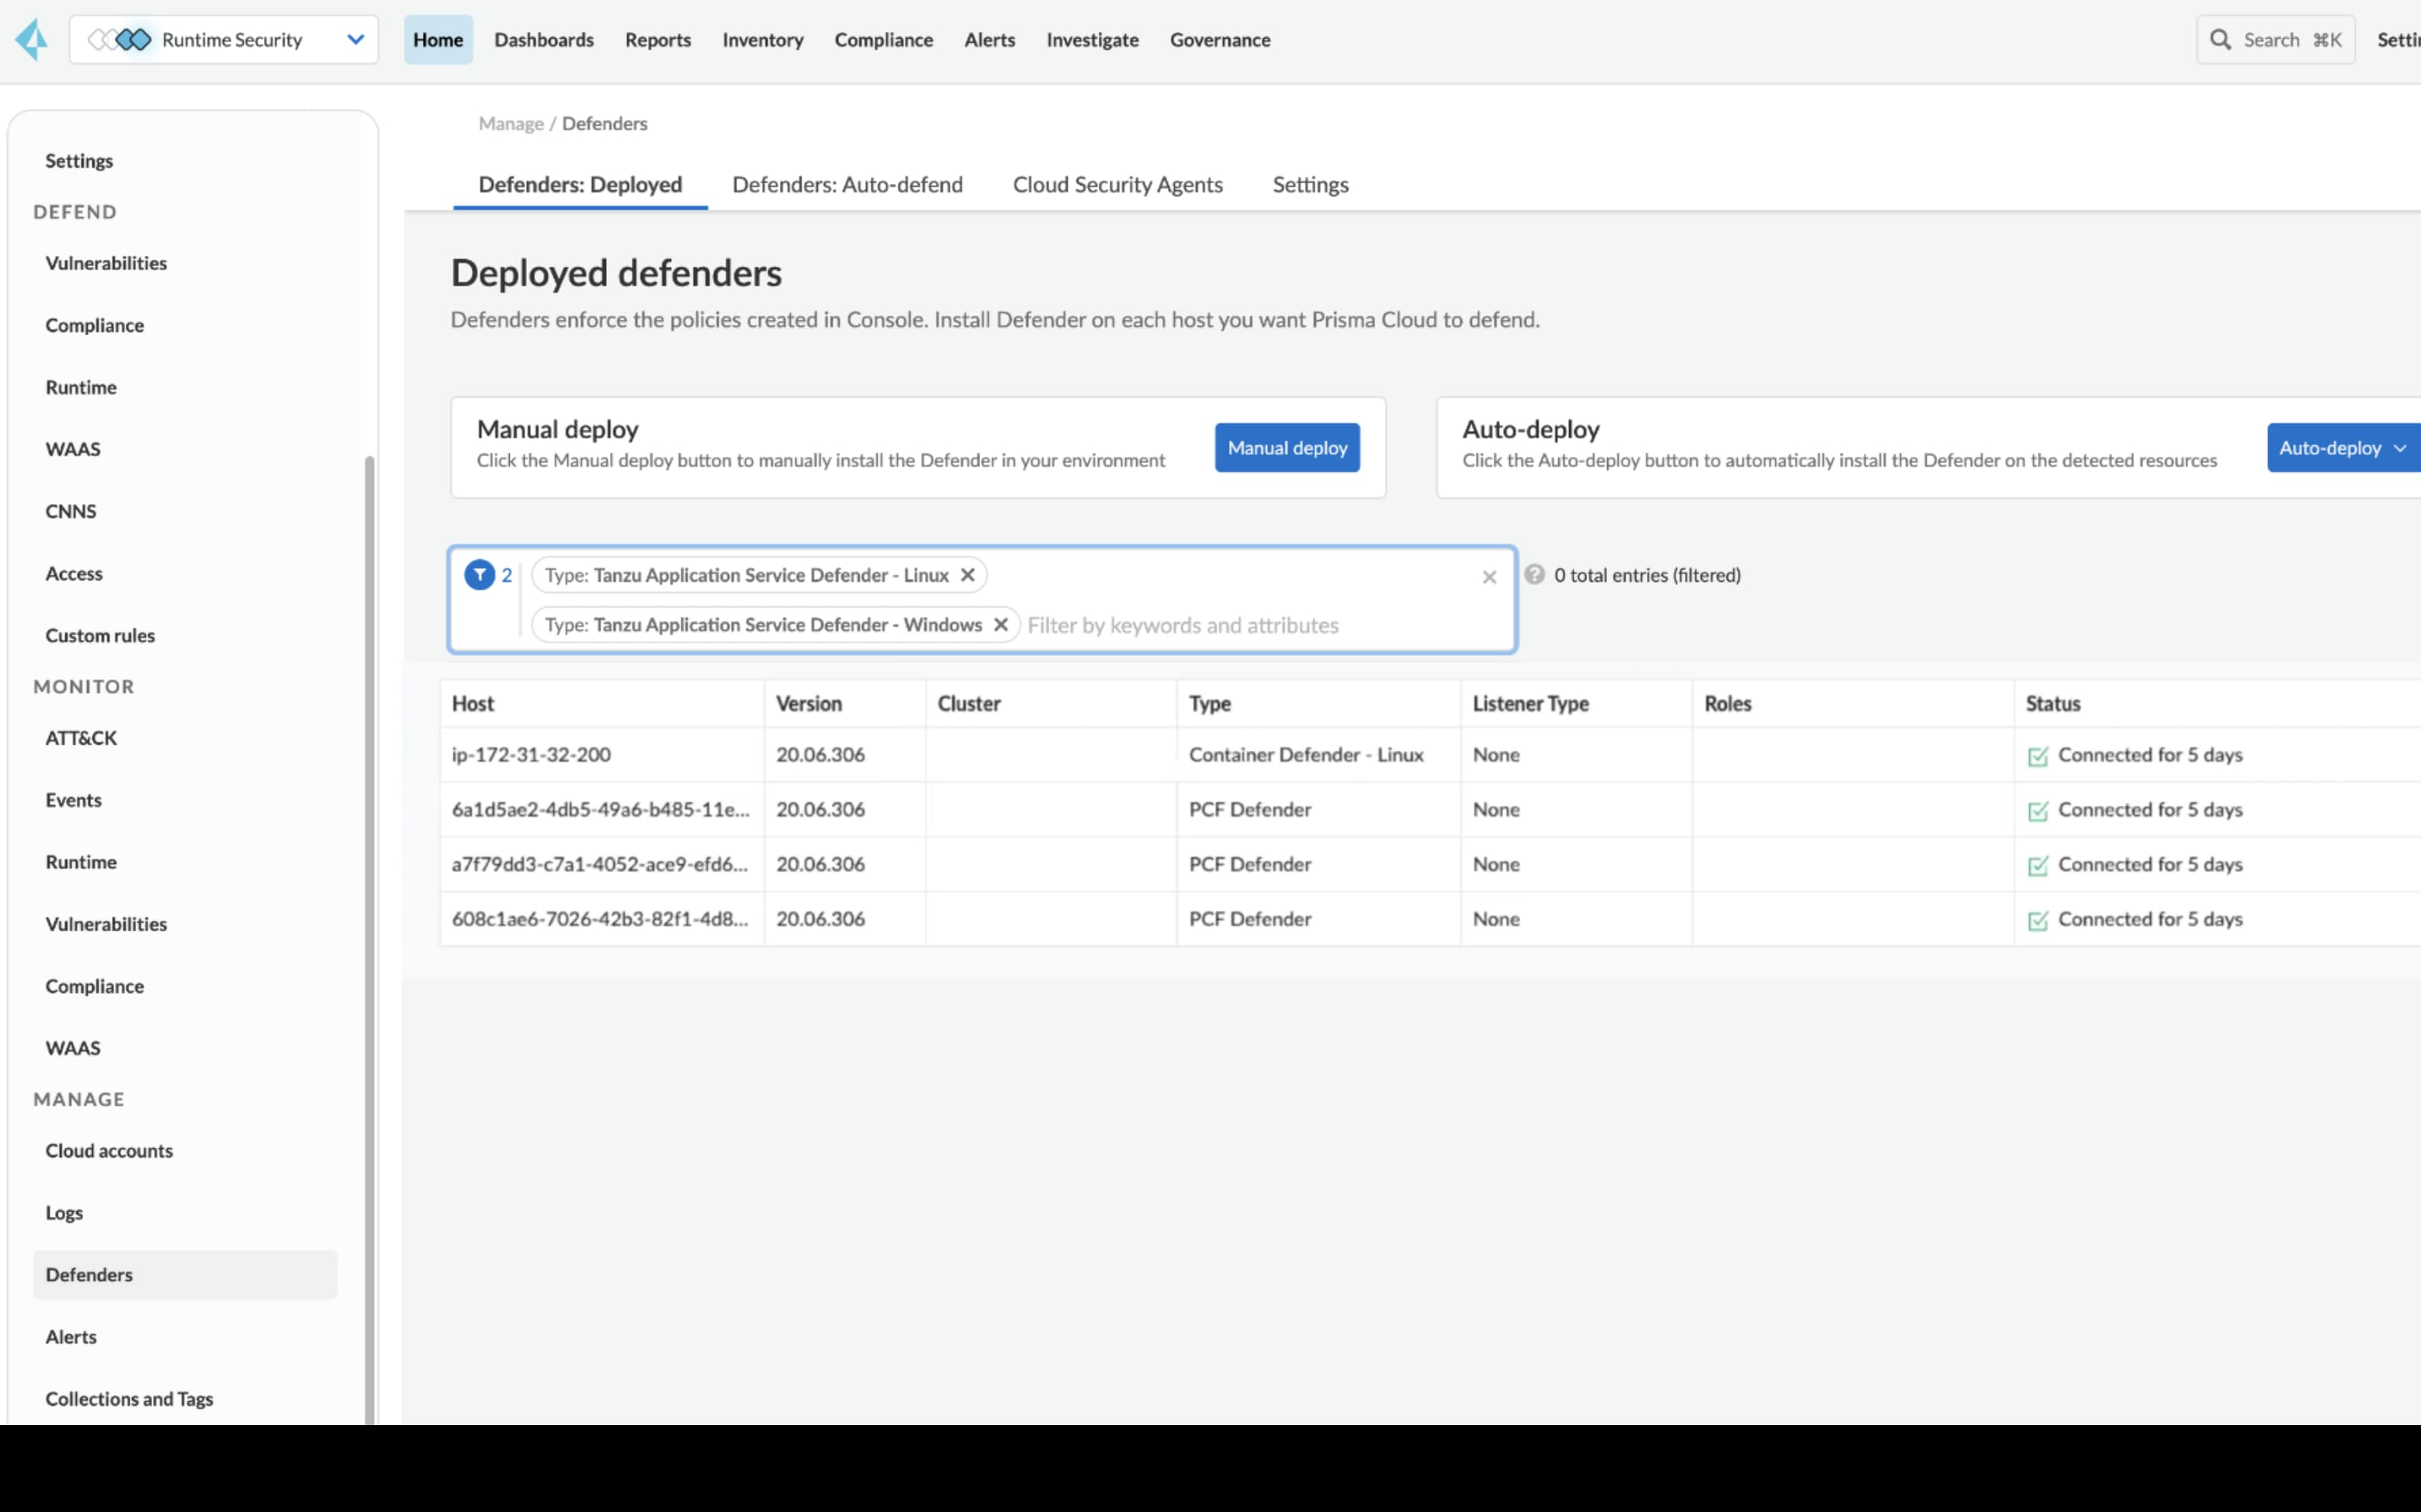The height and width of the screenshot is (1512, 2421).
Task: Switch to Defenders Auto-defend tab
Action: [x=848, y=183]
